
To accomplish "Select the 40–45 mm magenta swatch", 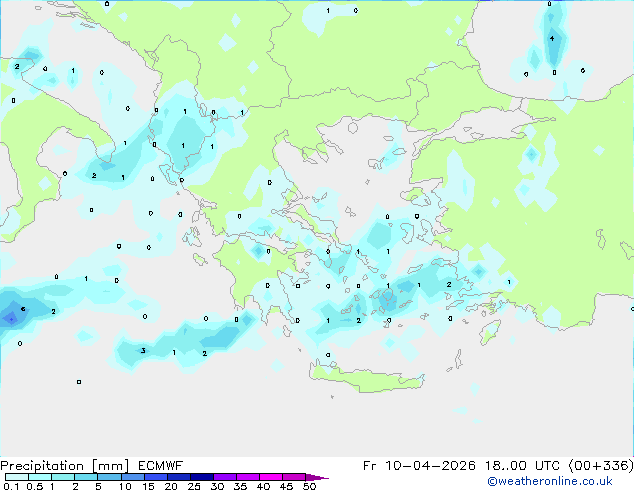I will (271, 477).
